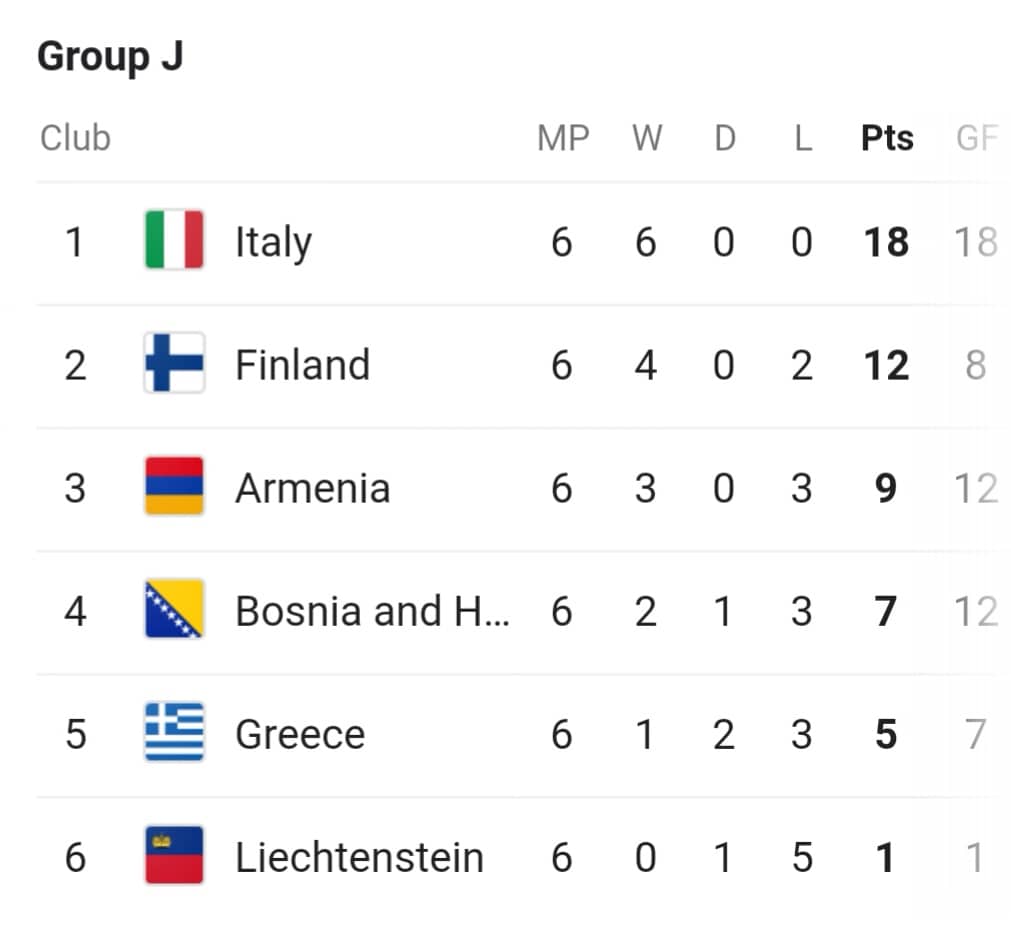Click the Finland flag icon
The height and width of the screenshot is (936, 1011).
(174, 362)
